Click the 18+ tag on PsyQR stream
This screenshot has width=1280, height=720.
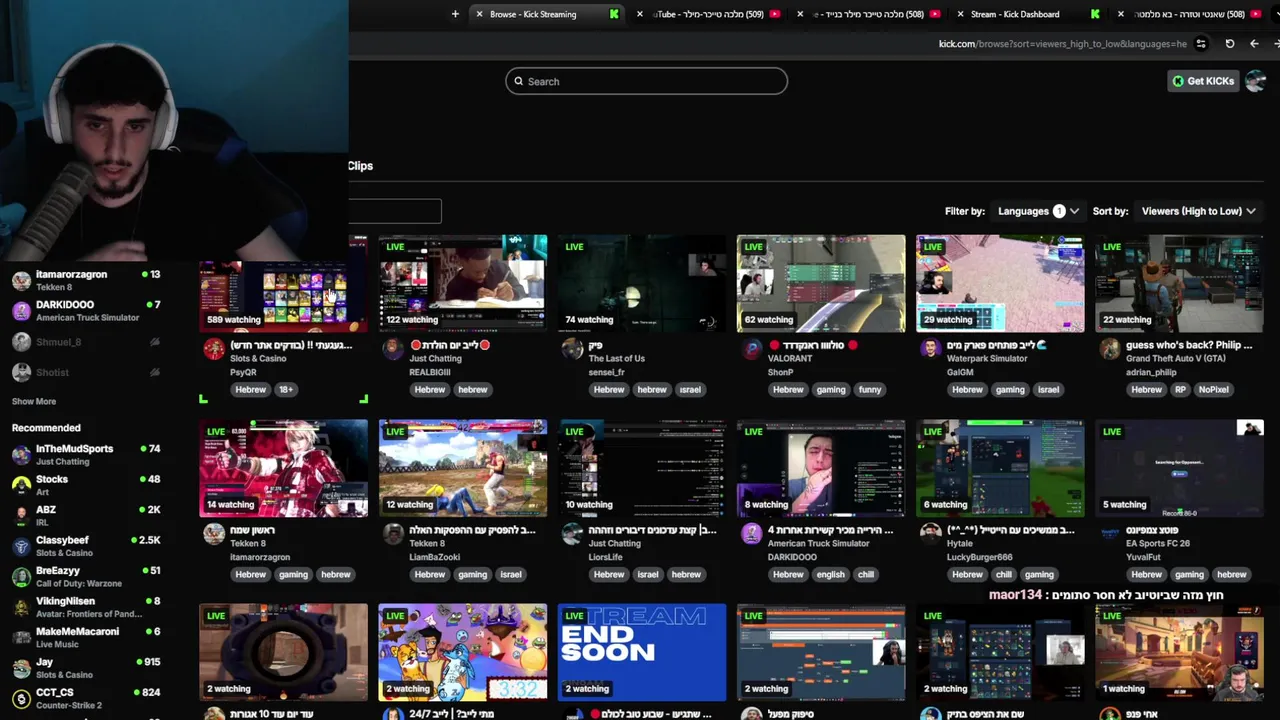[x=286, y=390]
